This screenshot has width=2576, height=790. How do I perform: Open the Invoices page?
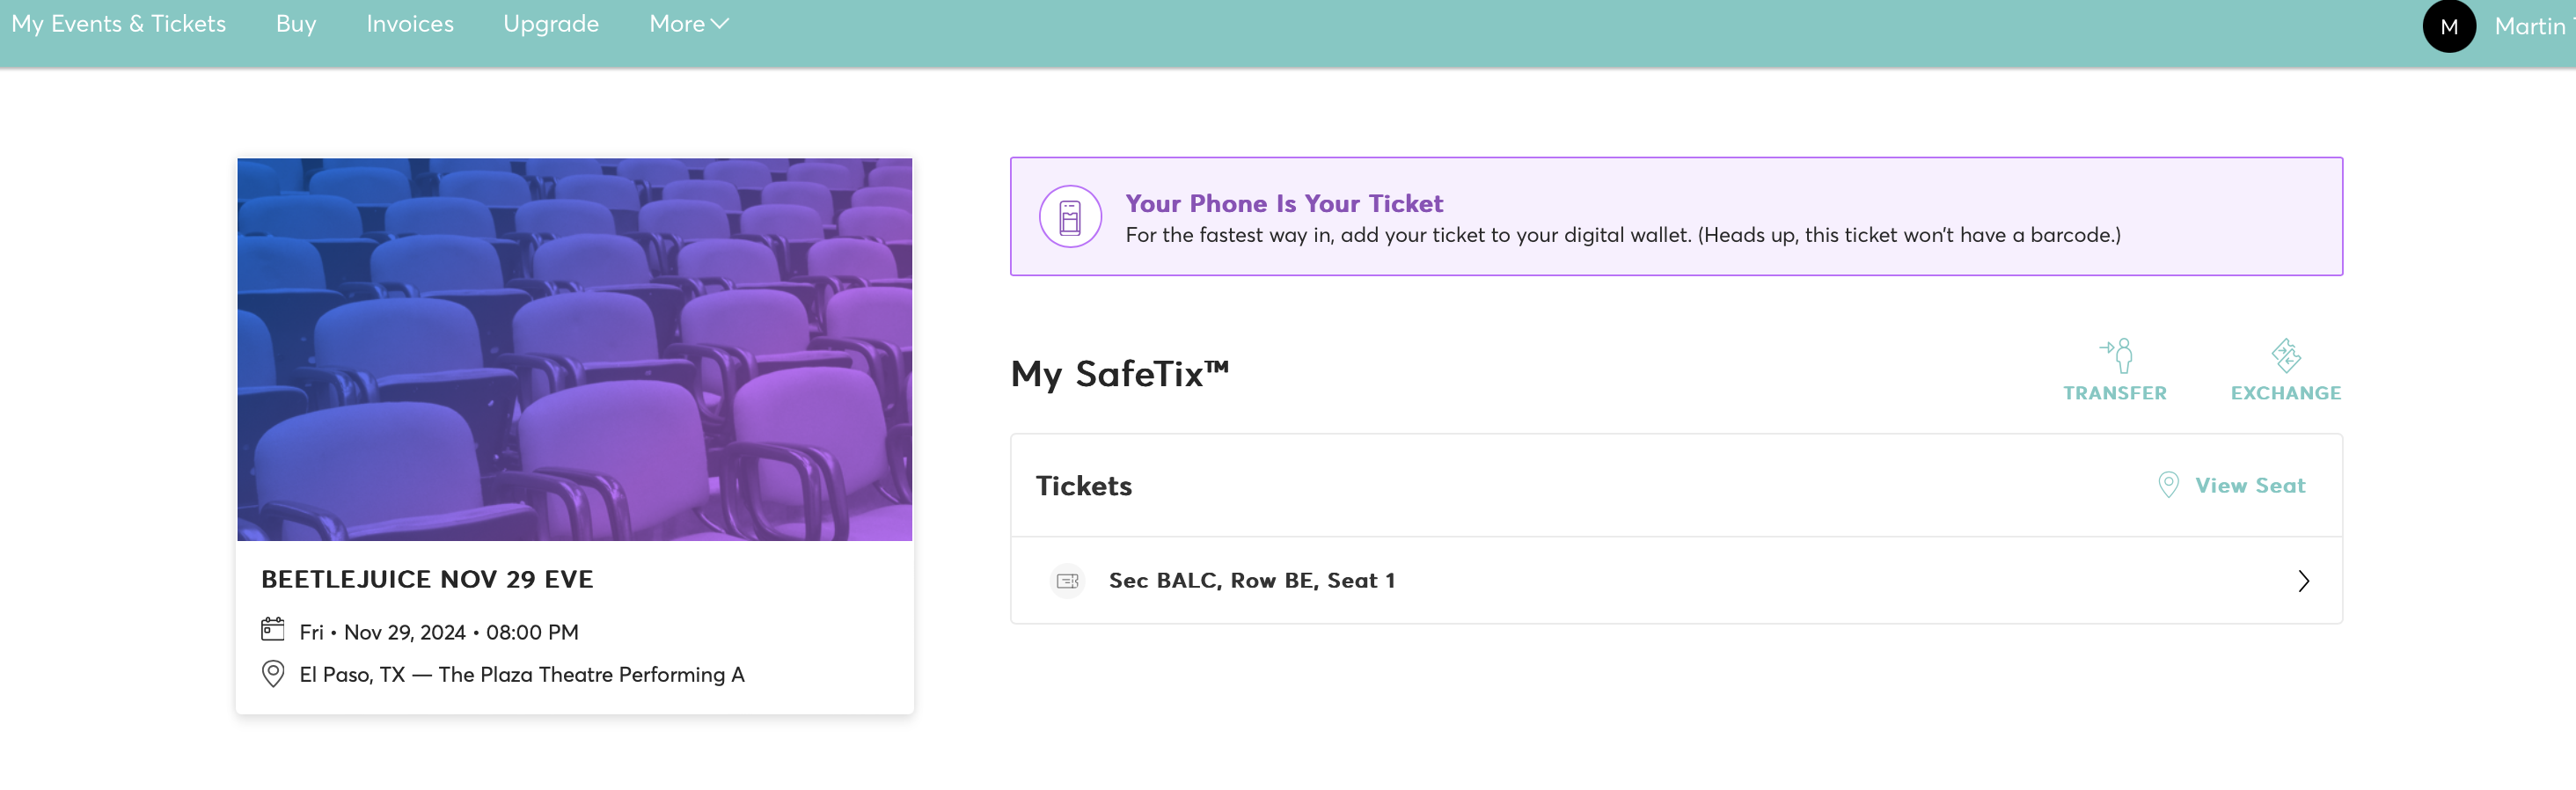[410, 24]
